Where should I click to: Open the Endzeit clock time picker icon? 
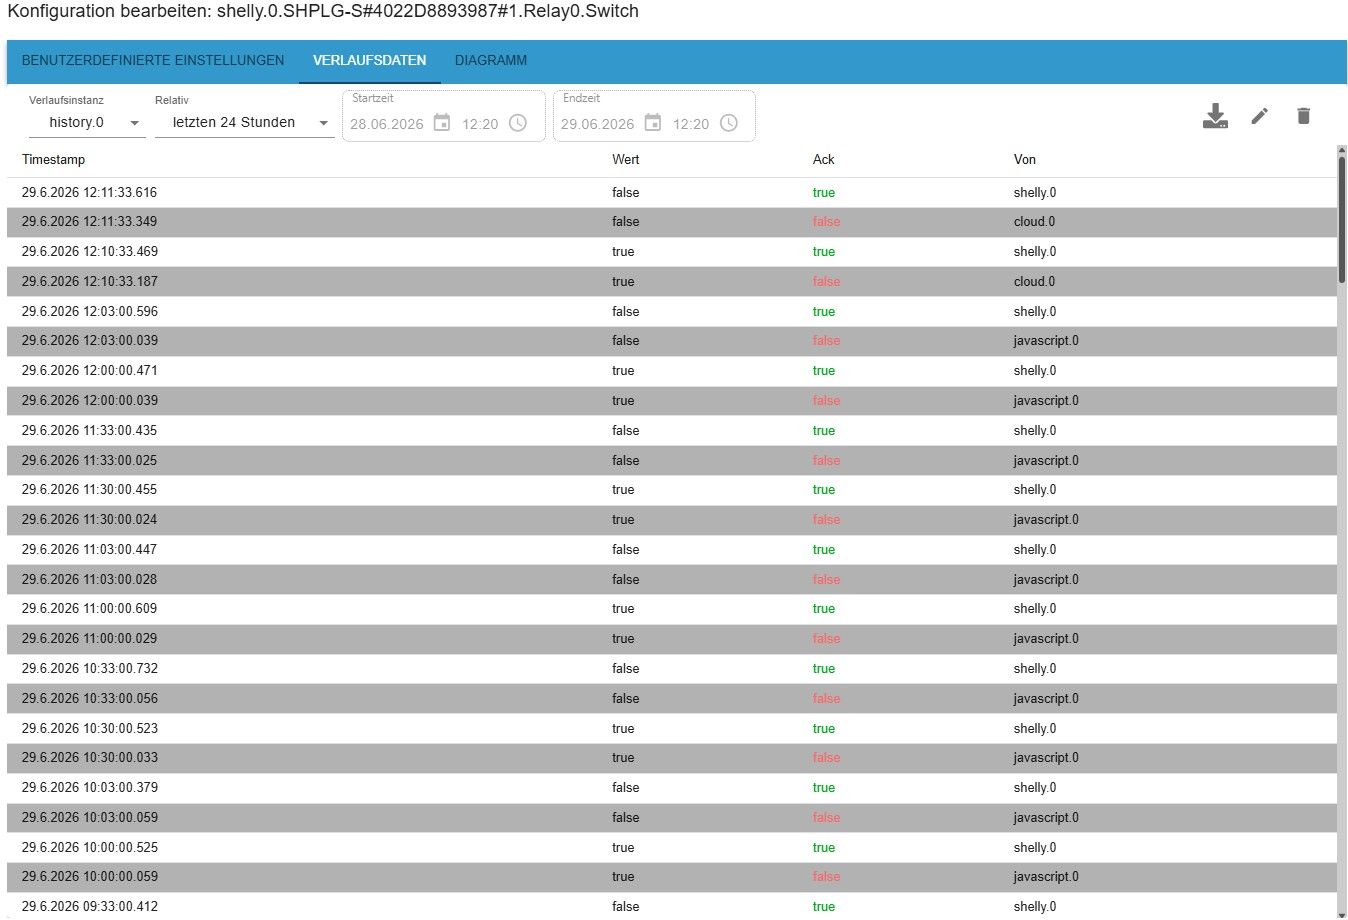click(729, 123)
